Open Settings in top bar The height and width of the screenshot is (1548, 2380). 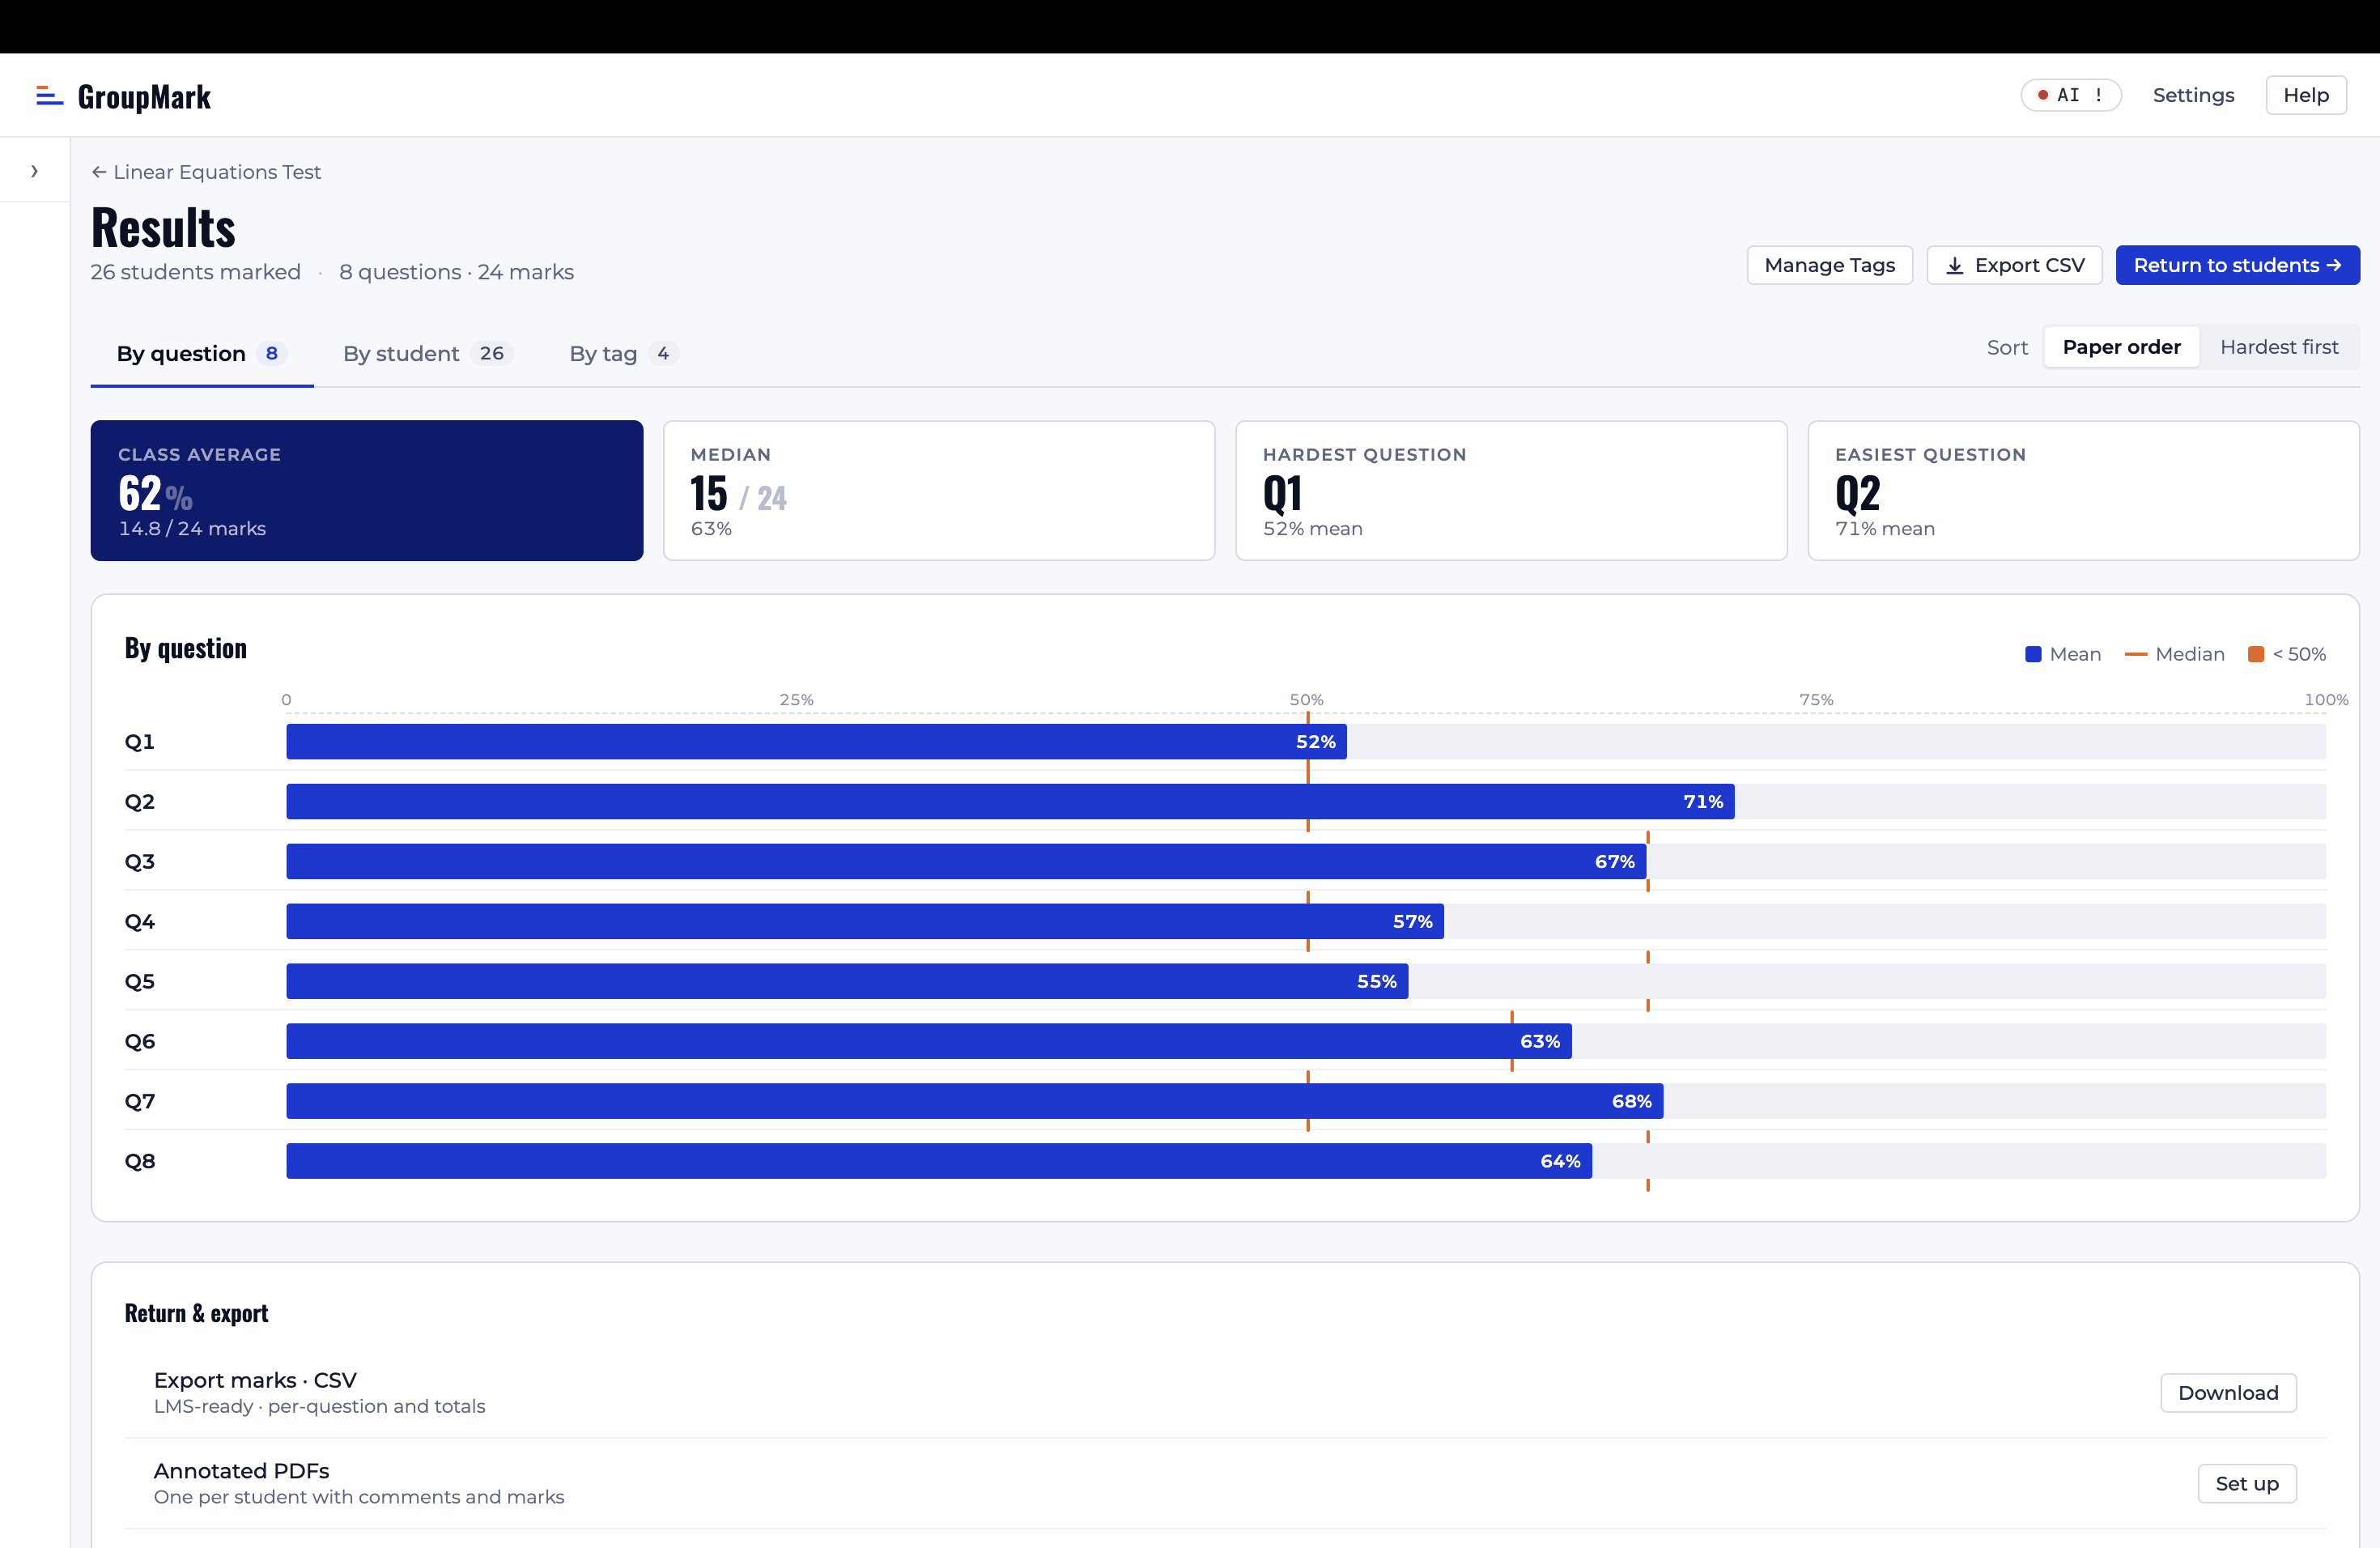(2192, 95)
